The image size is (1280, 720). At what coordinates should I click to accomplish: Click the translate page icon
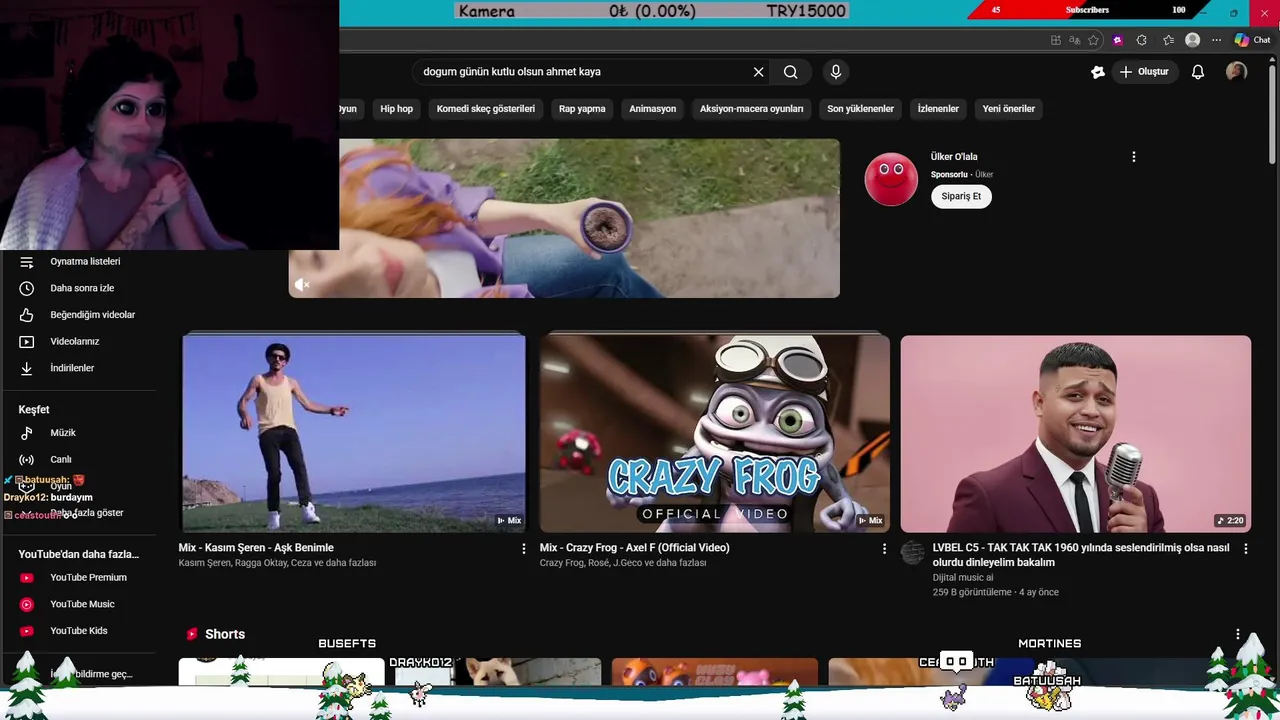click(1074, 40)
